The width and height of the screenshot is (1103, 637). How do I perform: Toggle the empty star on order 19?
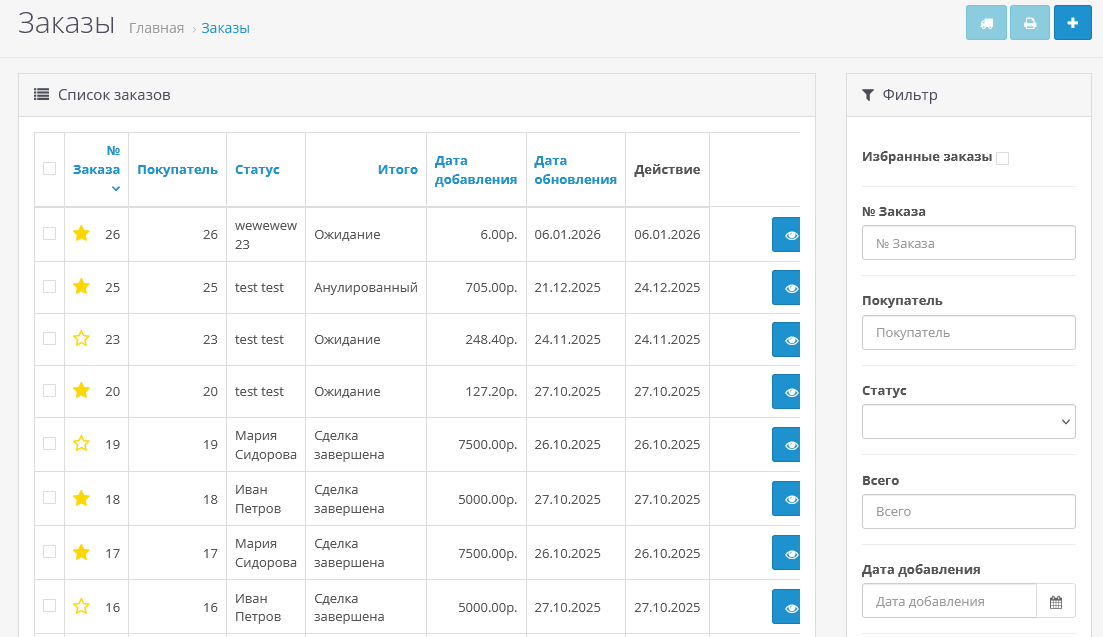82,444
